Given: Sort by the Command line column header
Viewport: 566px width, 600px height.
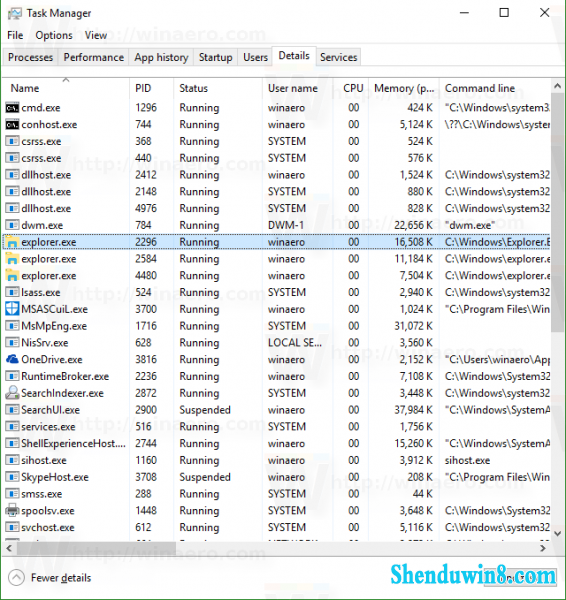Looking at the screenshot, I should [x=495, y=88].
